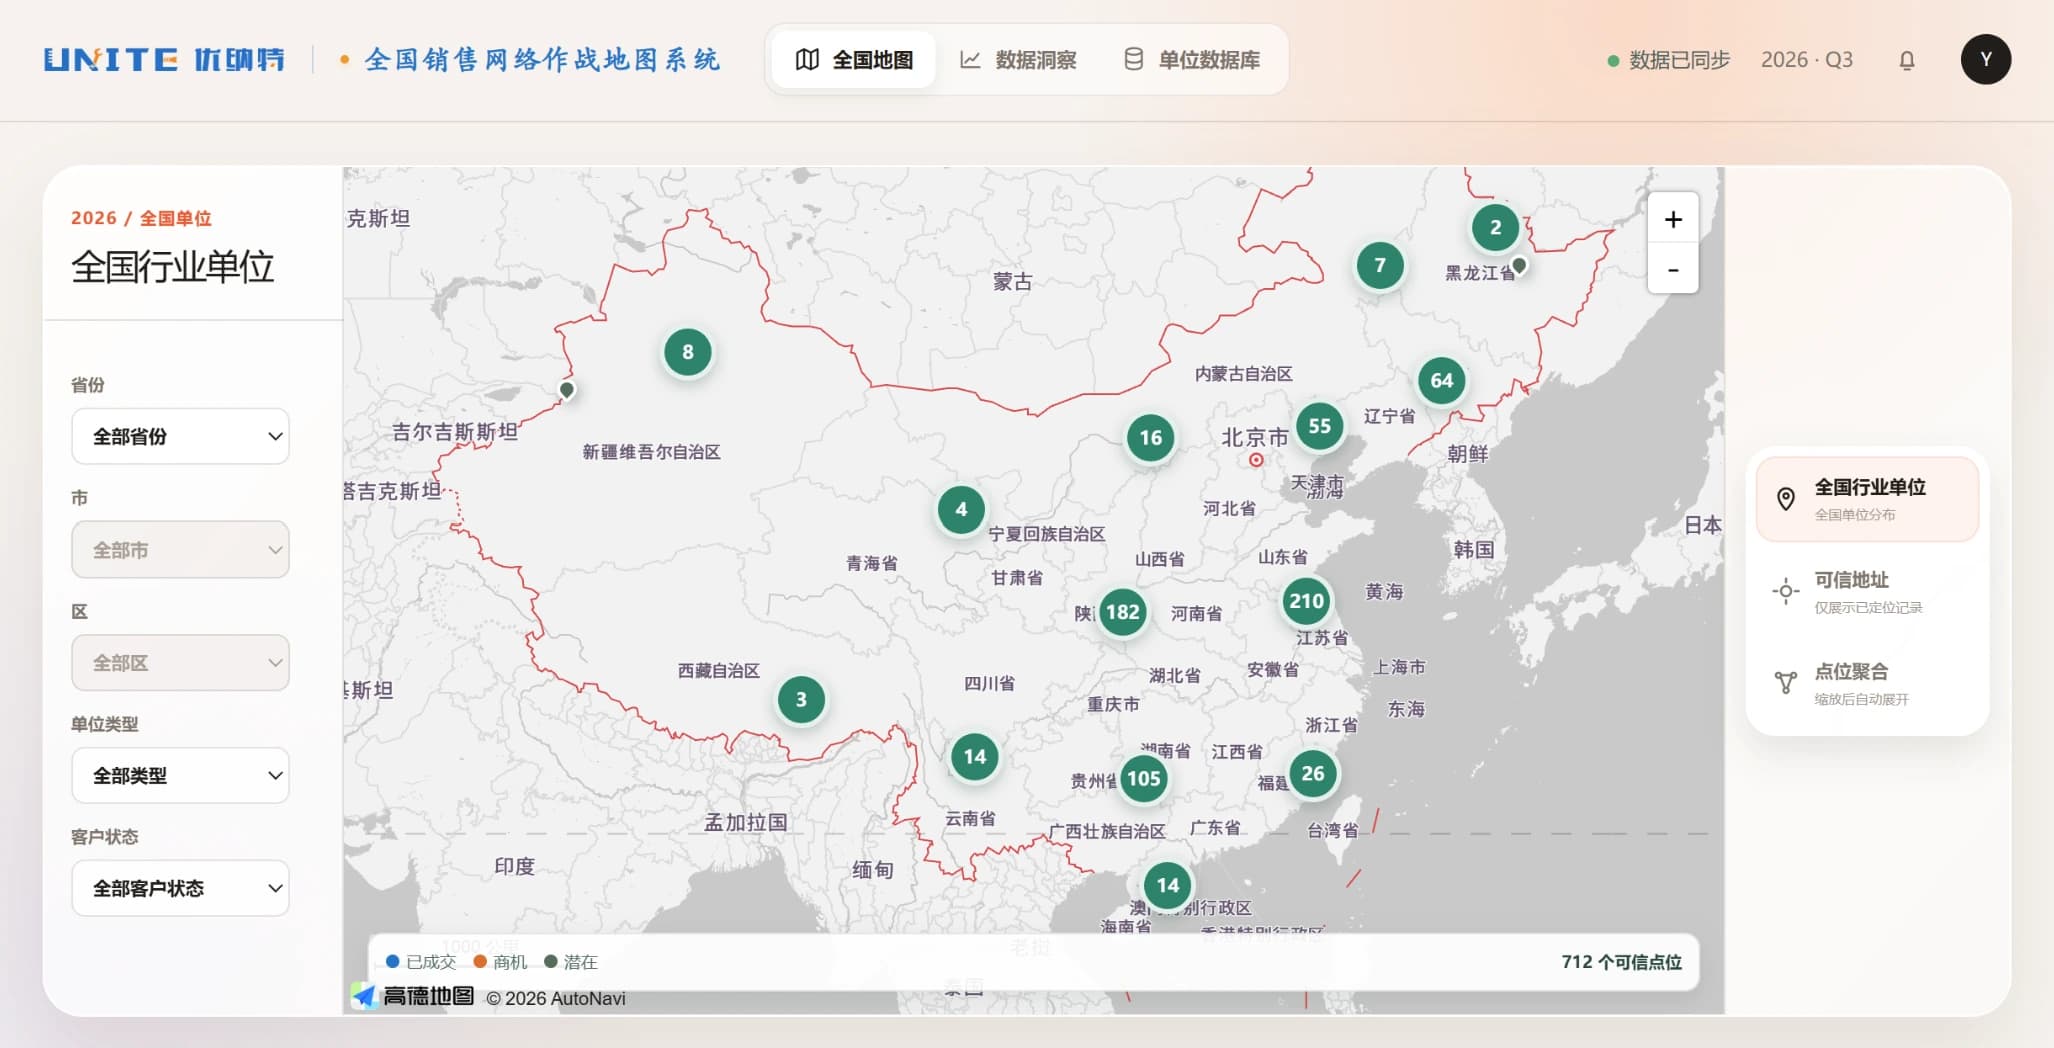Click the © 2026 AutoNavi attribution

(x=556, y=998)
